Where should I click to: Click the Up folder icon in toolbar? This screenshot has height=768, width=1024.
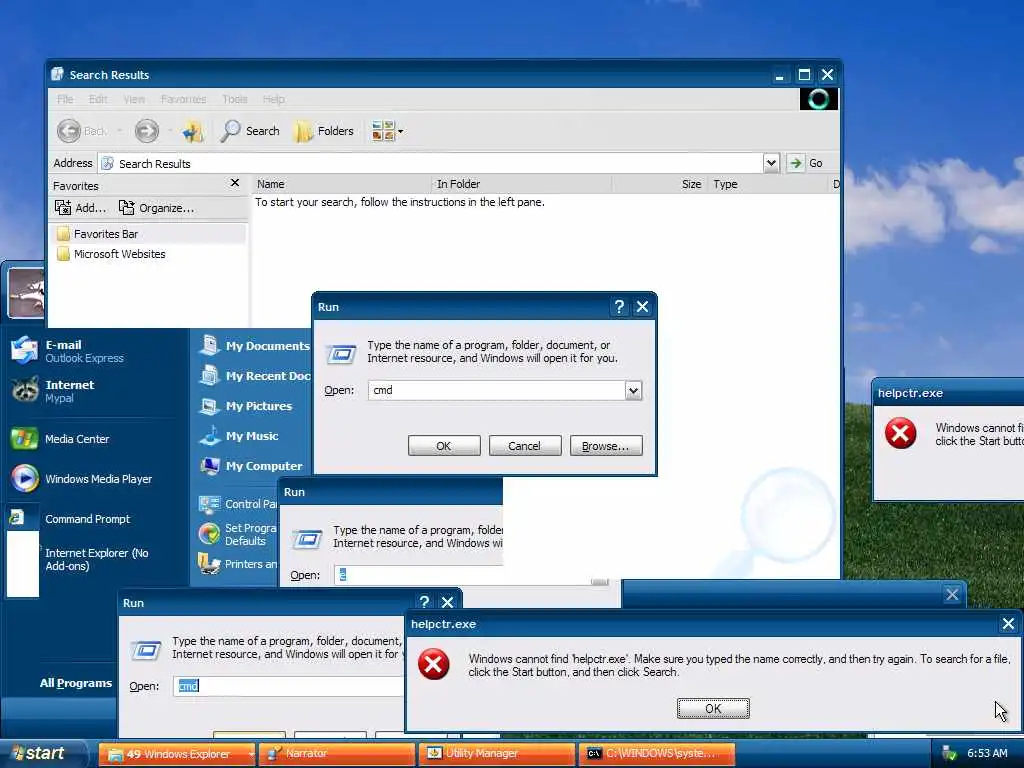tap(193, 131)
